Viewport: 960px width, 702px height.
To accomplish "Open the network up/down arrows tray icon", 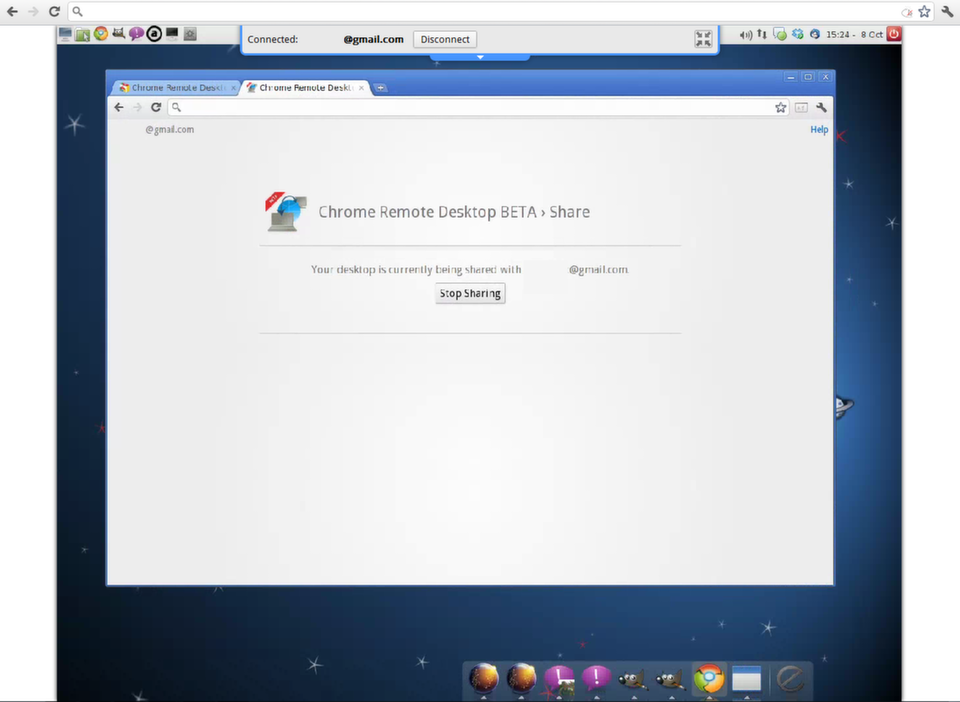I will click(762, 34).
